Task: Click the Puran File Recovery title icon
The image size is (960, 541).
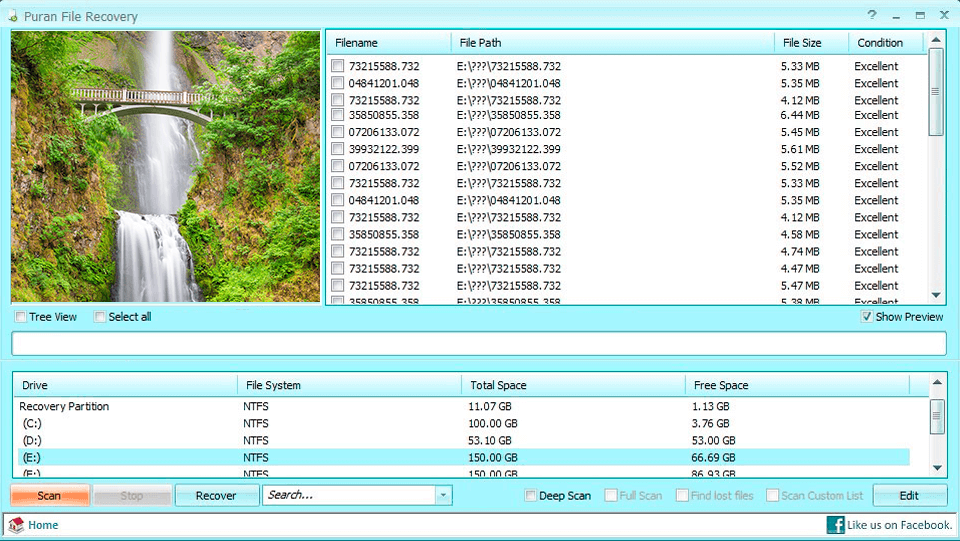Action: [11, 16]
